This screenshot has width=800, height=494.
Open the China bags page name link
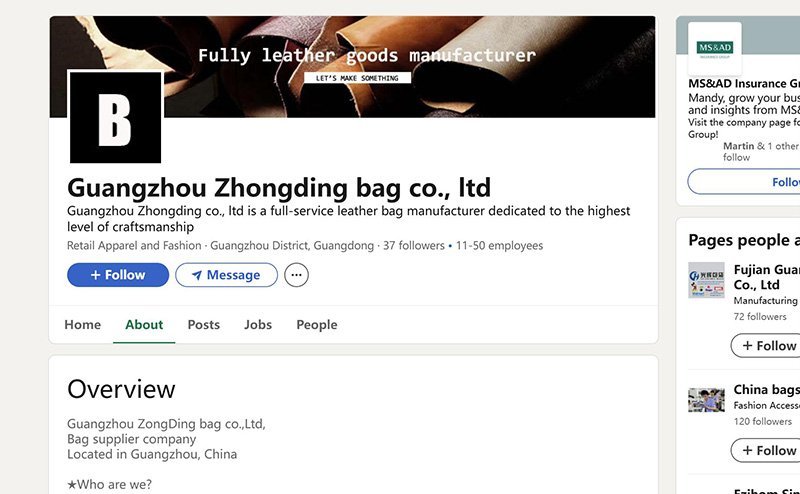(767, 389)
